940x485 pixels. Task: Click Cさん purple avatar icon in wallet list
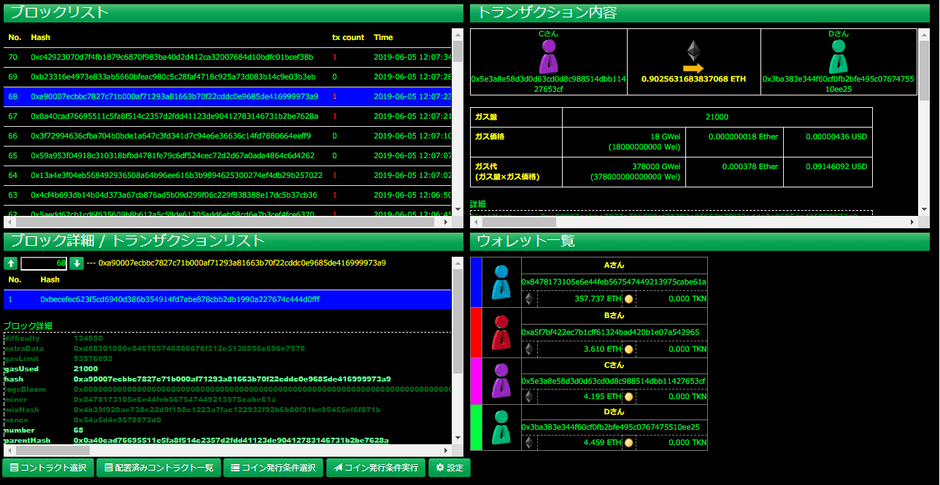coord(501,381)
